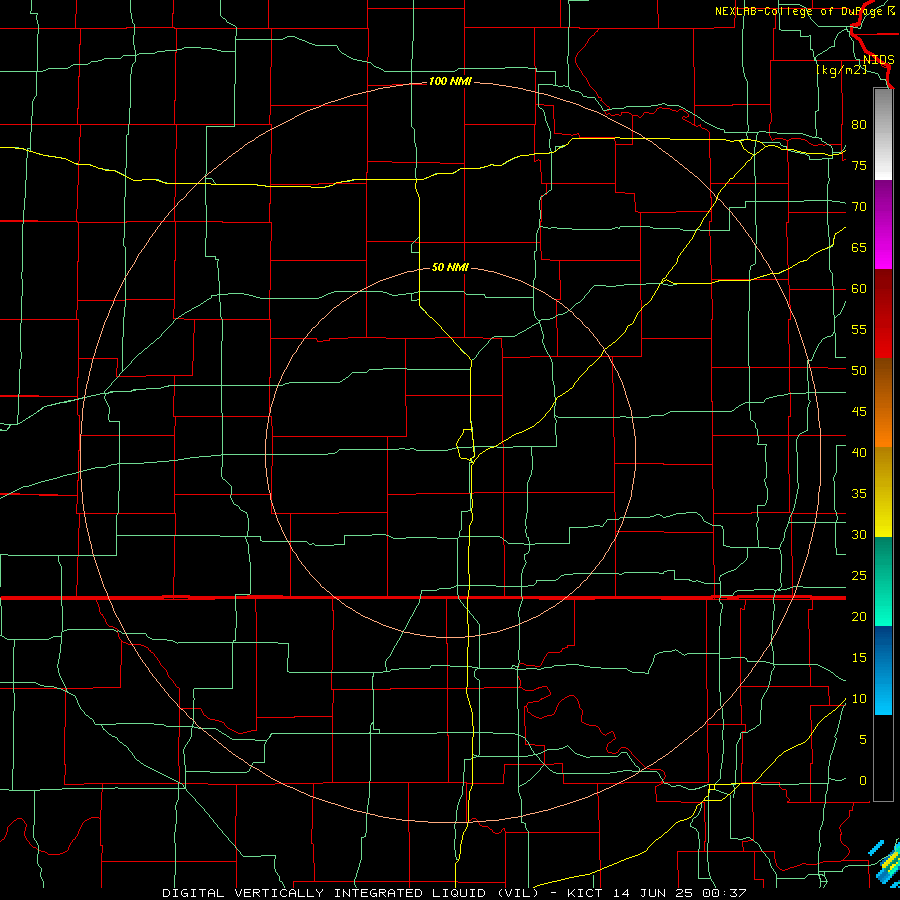Click the NIDS label above the legend

coord(878,60)
